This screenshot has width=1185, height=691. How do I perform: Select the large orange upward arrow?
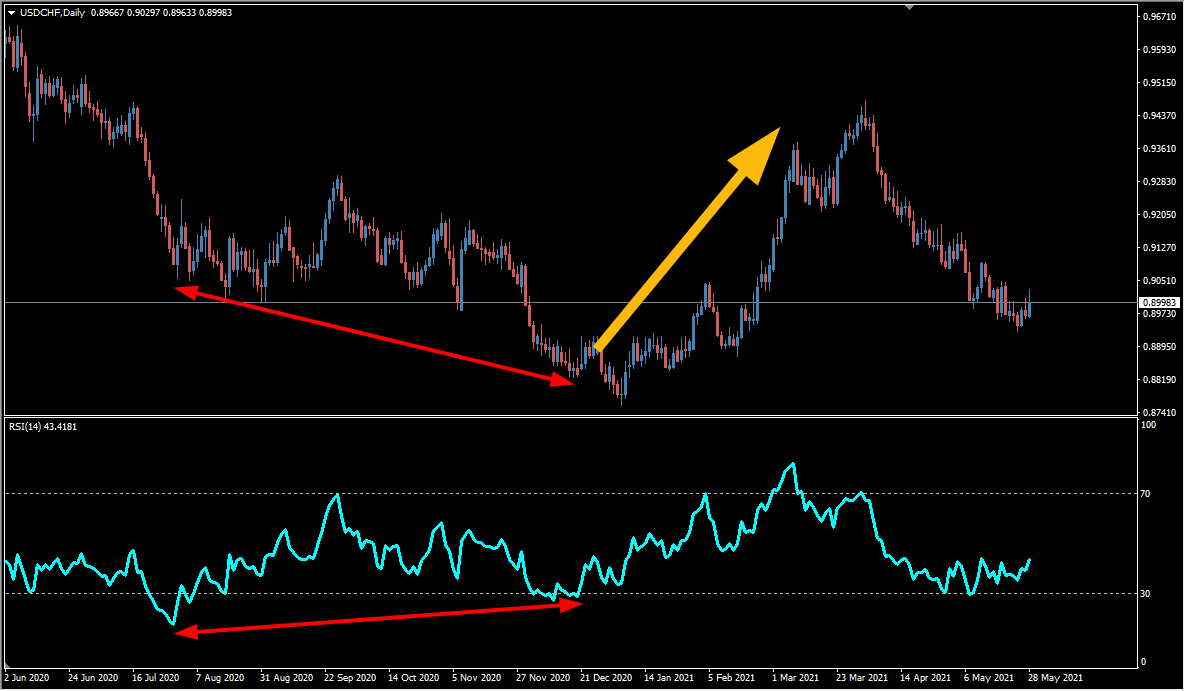coord(688,238)
